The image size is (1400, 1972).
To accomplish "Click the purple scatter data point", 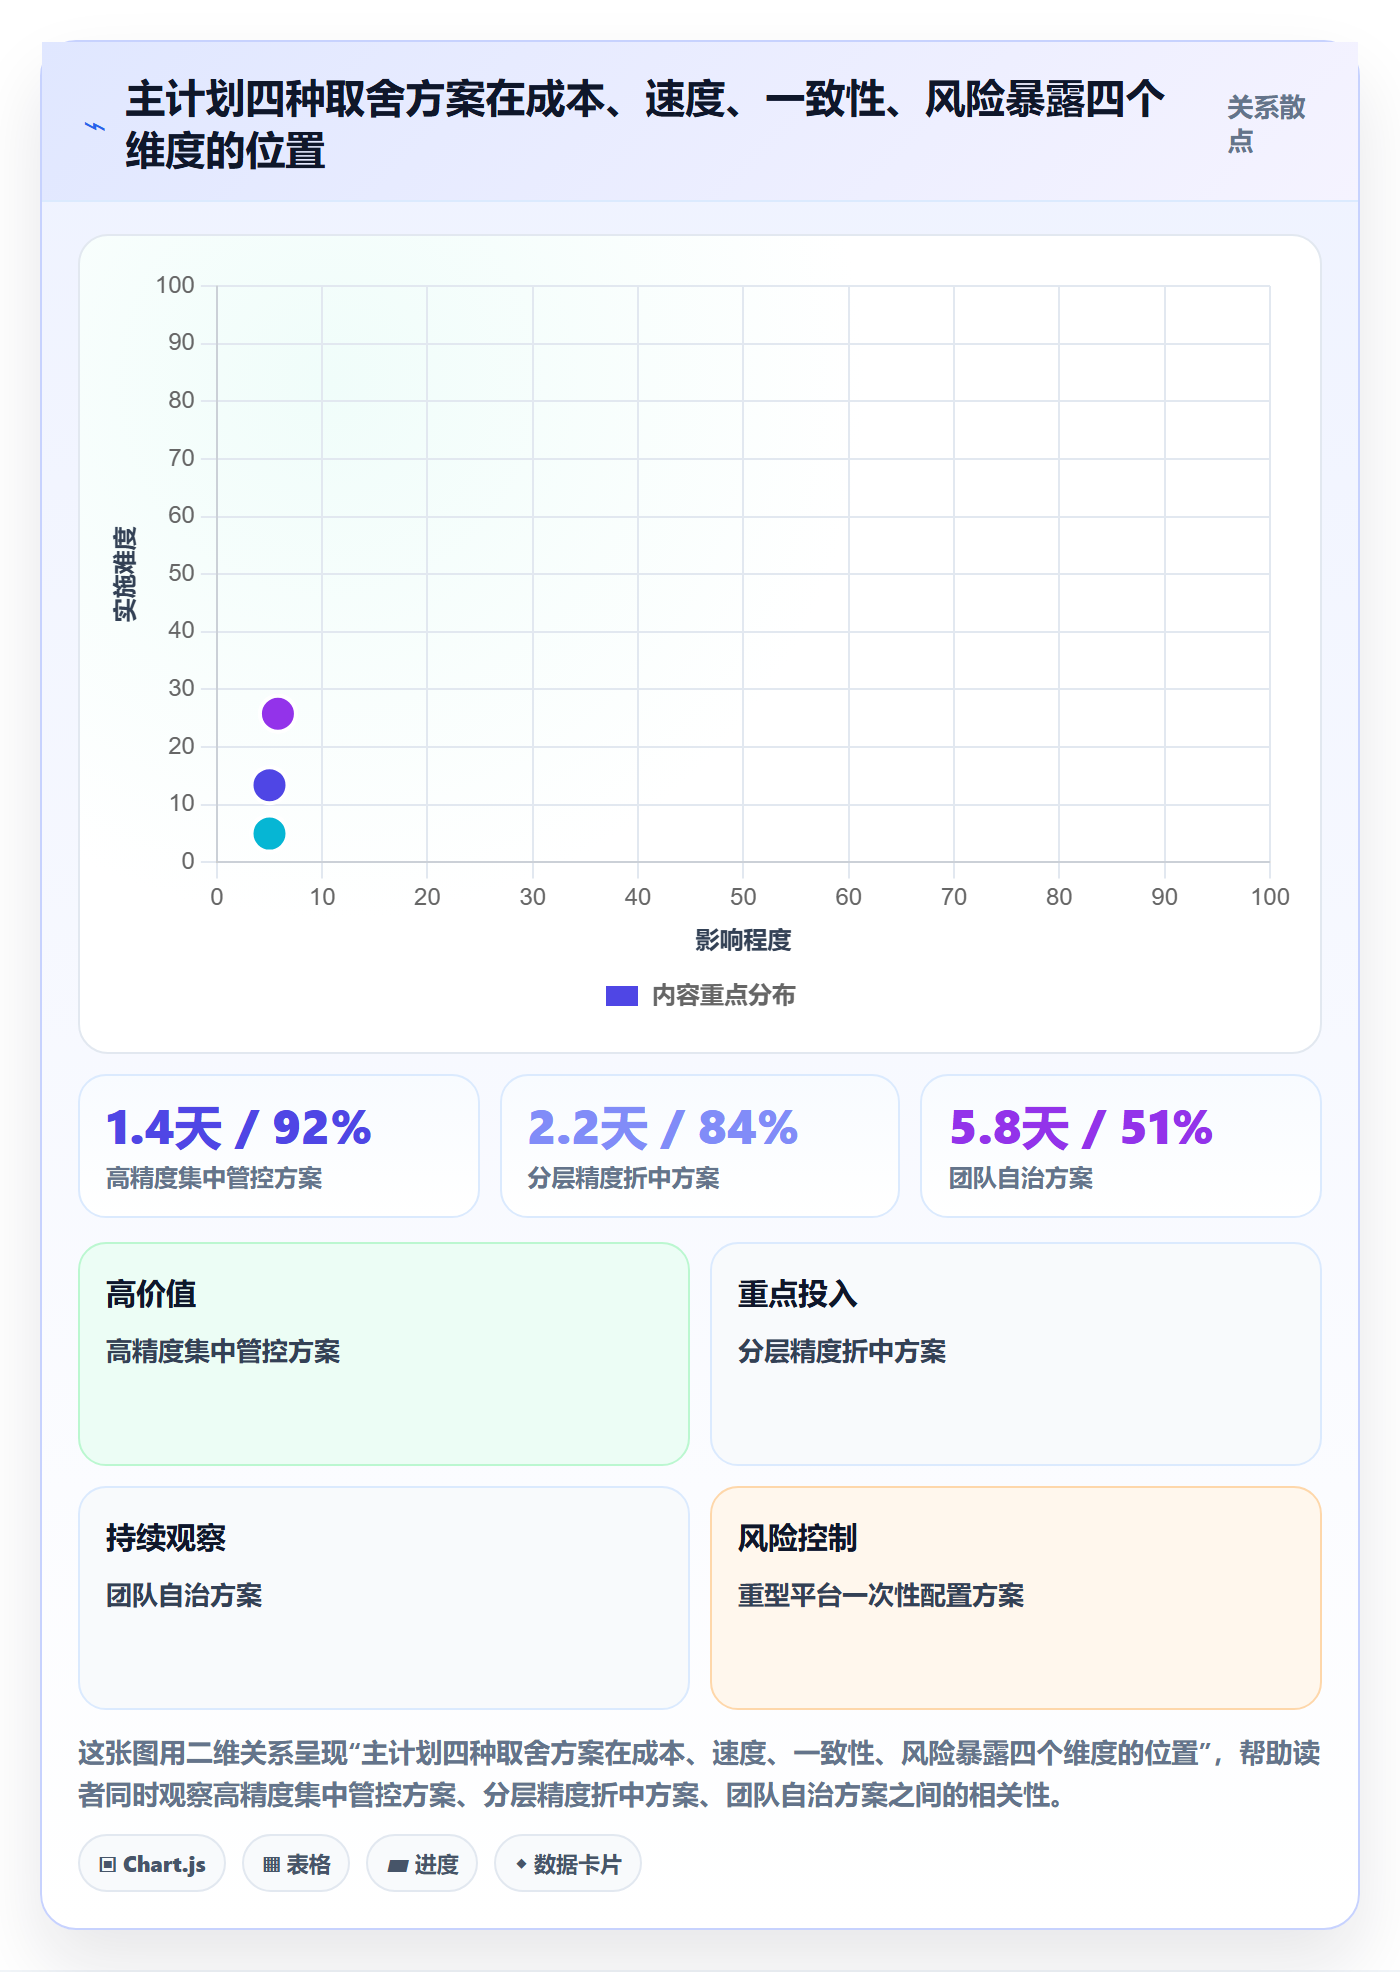I will tap(278, 714).
